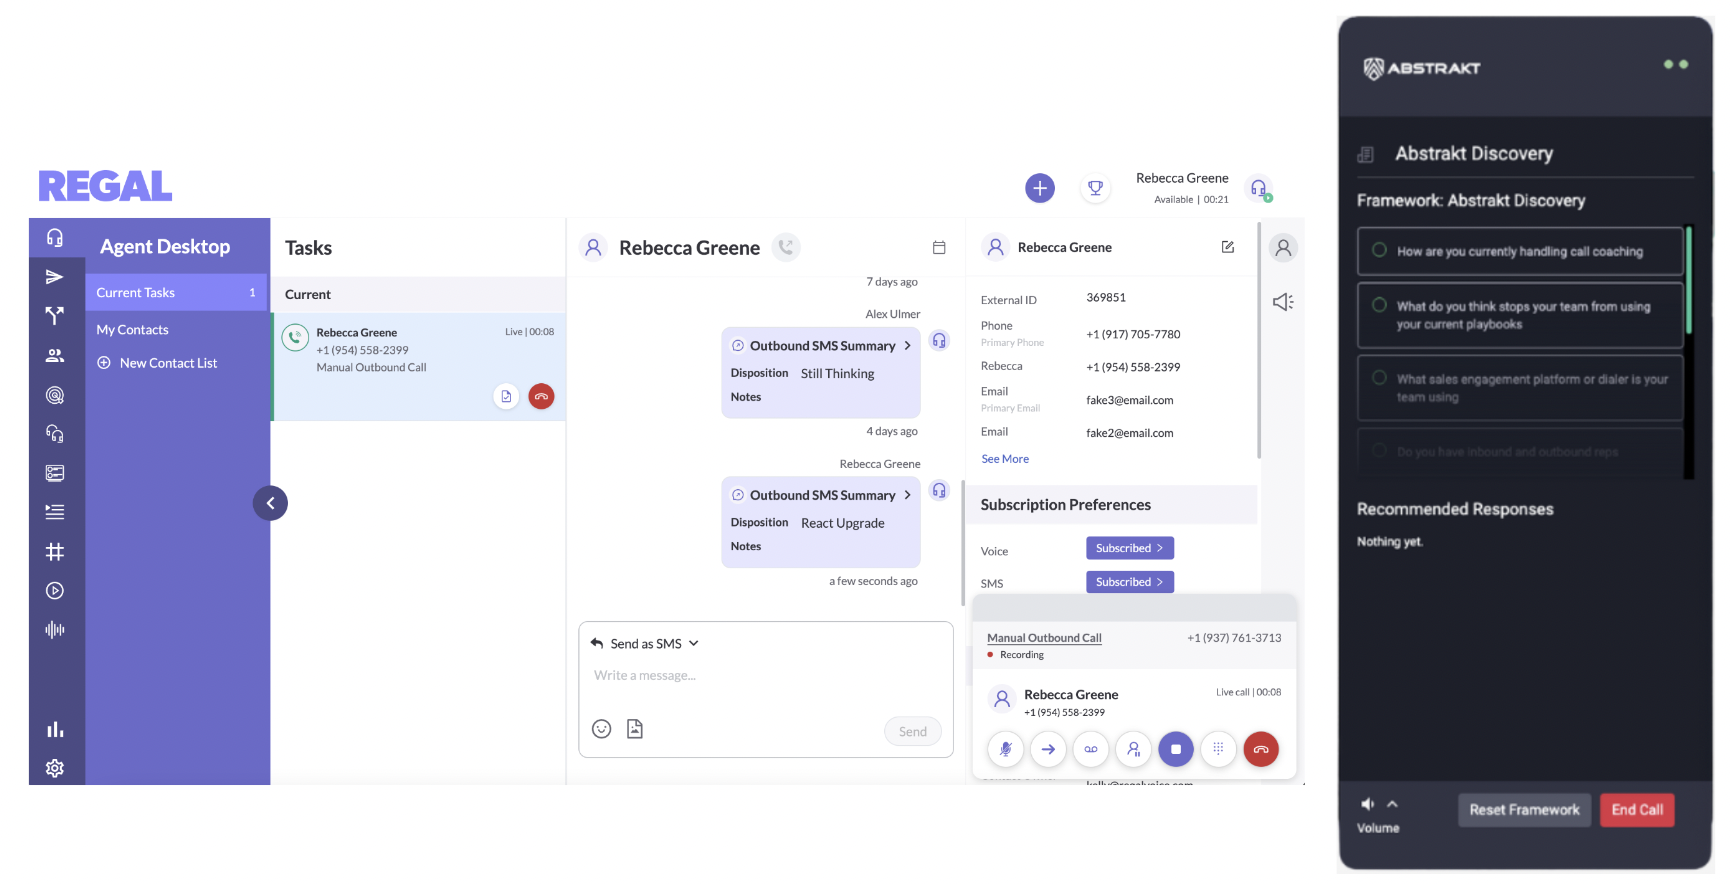Open the paper plane campaigns icon
This screenshot has width=1730, height=884.
[55, 277]
